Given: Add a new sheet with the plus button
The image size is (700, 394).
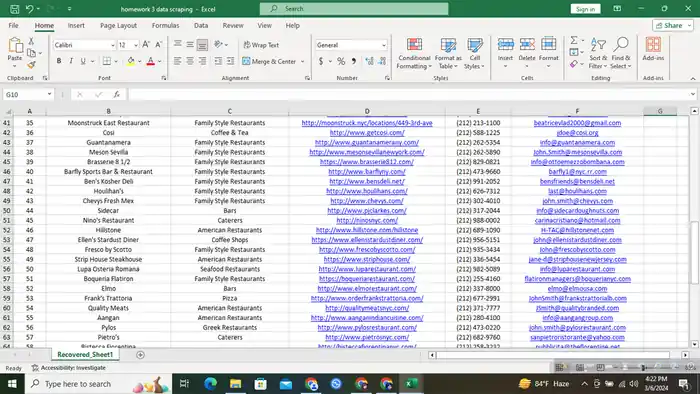Looking at the screenshot, I should click(x=140, y=355).
